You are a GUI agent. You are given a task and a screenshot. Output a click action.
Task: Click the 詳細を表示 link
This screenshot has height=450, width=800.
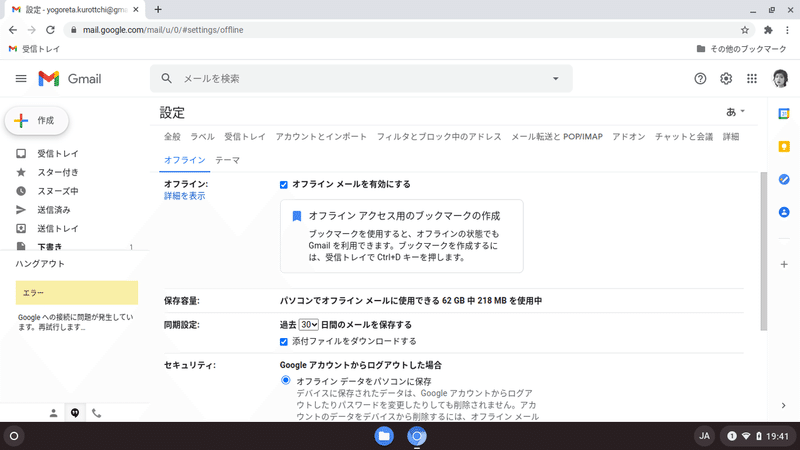tap(184, 196)
